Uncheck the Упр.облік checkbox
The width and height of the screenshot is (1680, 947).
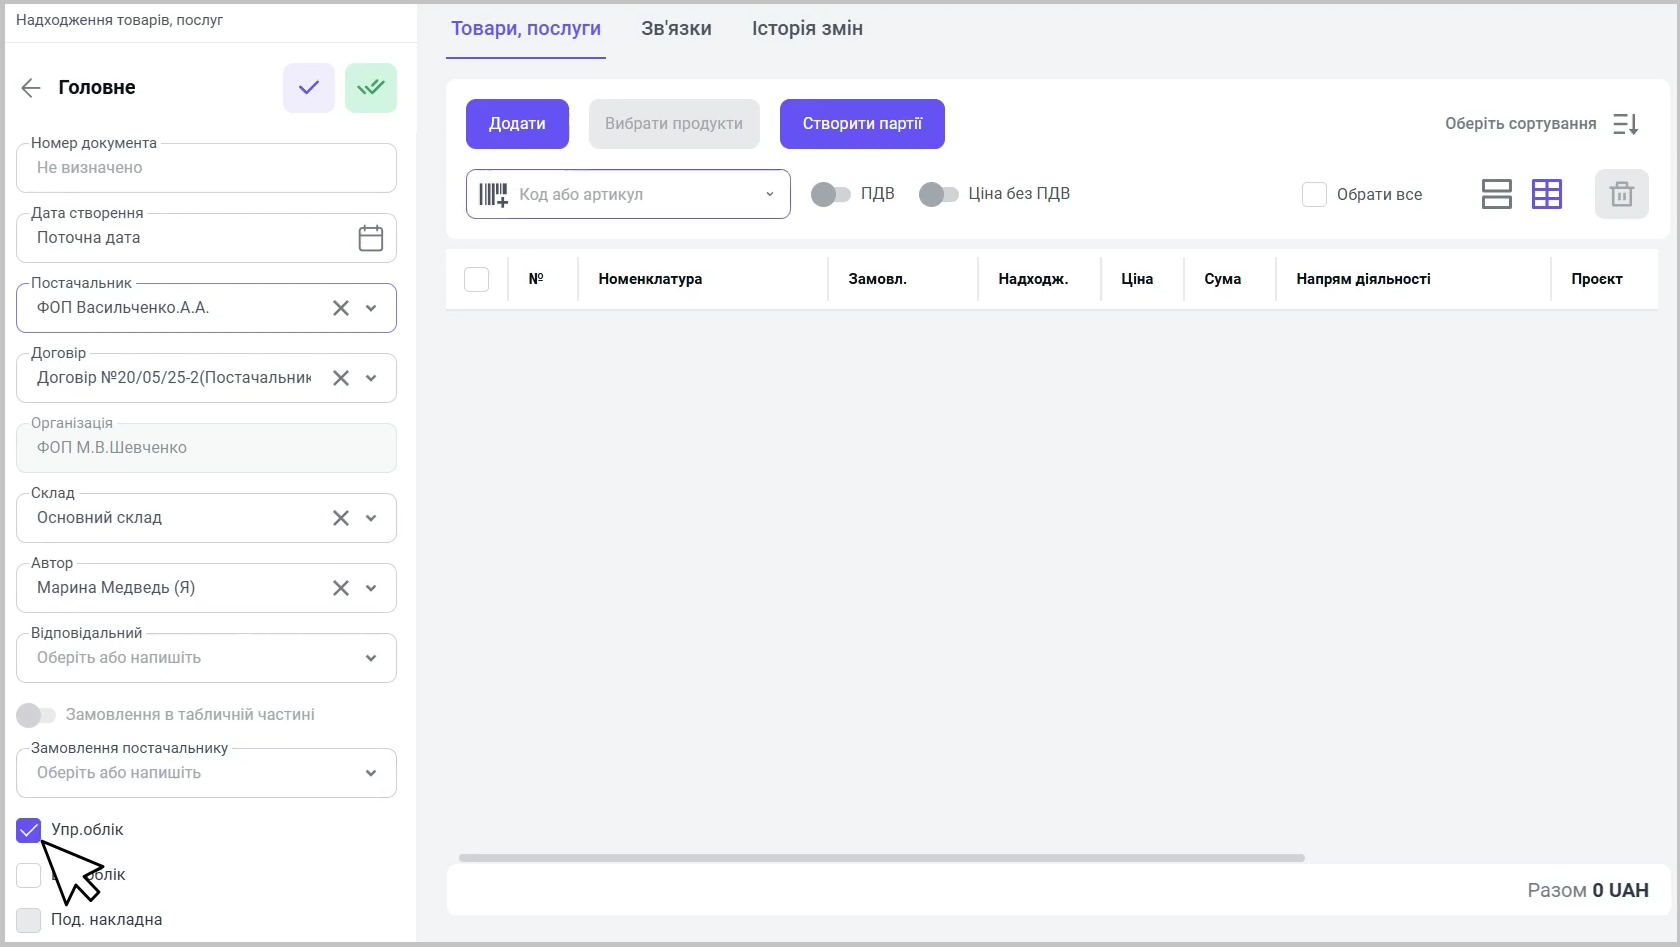coord(29,830)
